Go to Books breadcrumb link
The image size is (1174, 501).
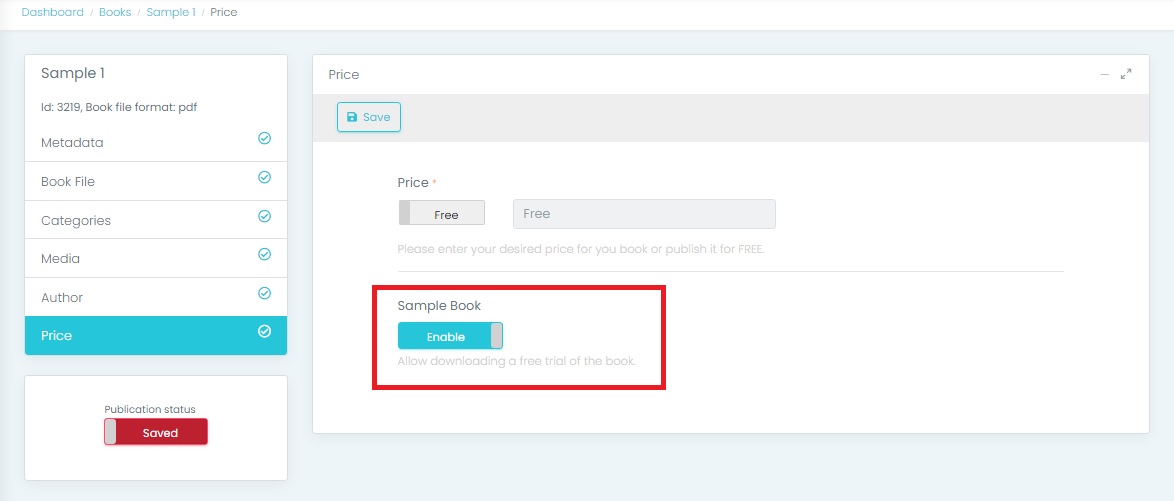115,13
